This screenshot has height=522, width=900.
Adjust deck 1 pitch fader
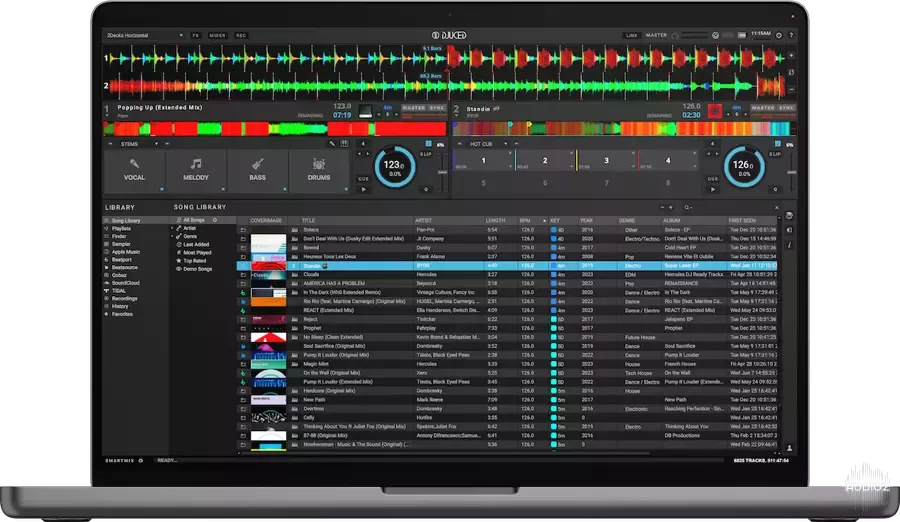pos(443,172)
